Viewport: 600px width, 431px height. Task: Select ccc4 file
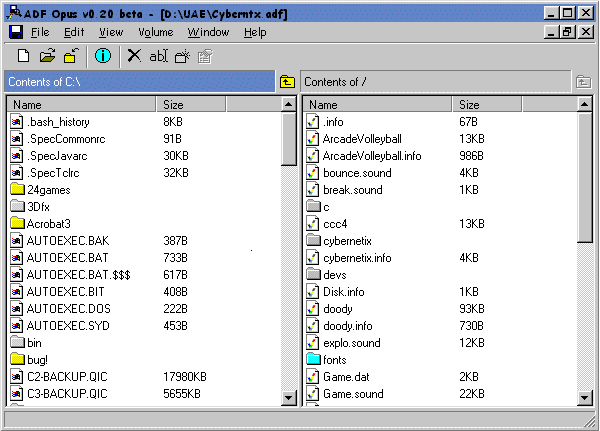tap(335, 224)
